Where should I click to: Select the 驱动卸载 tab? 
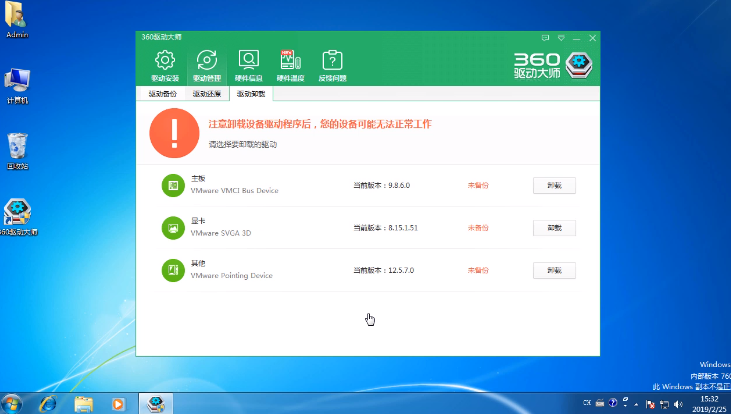coord(251,94)
